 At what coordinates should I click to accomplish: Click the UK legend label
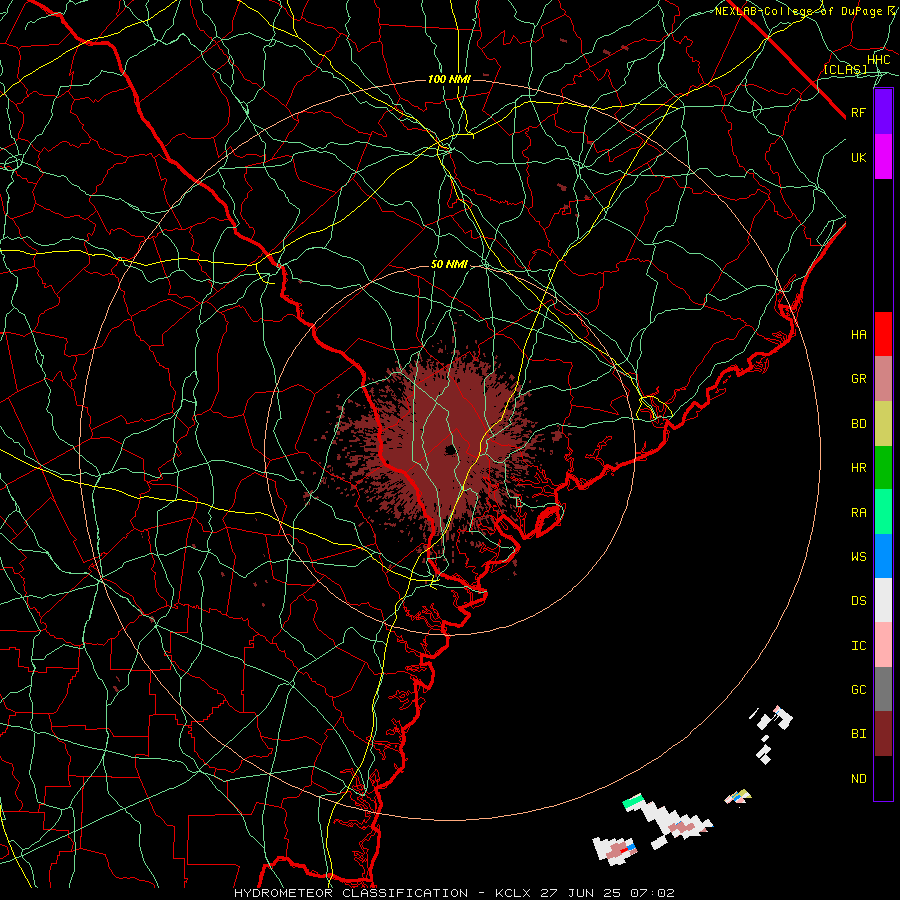858,157
